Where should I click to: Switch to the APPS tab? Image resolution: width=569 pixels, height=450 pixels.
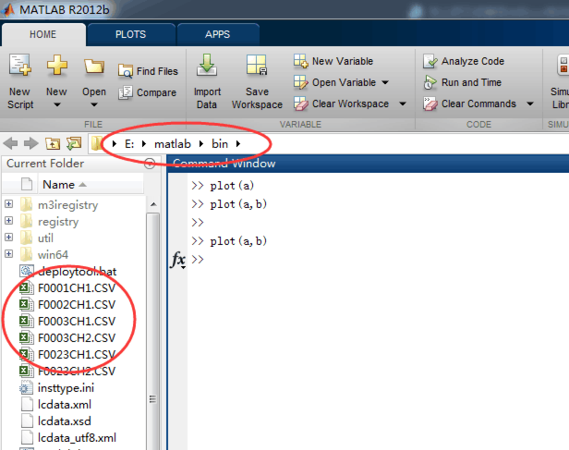(217, 34)
